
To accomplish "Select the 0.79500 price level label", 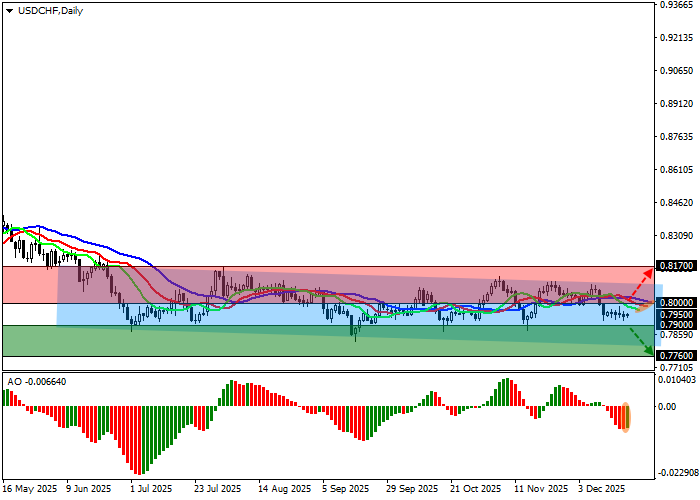I will click(676, 315).
